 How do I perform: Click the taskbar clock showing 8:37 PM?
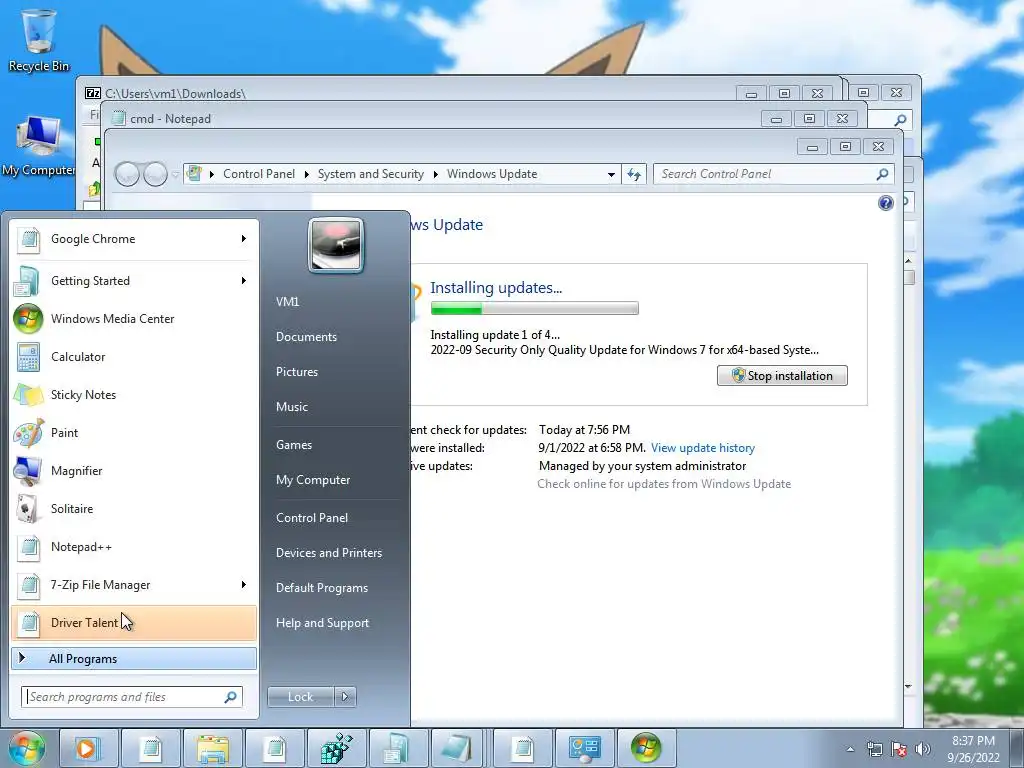[x=973, y=749]
